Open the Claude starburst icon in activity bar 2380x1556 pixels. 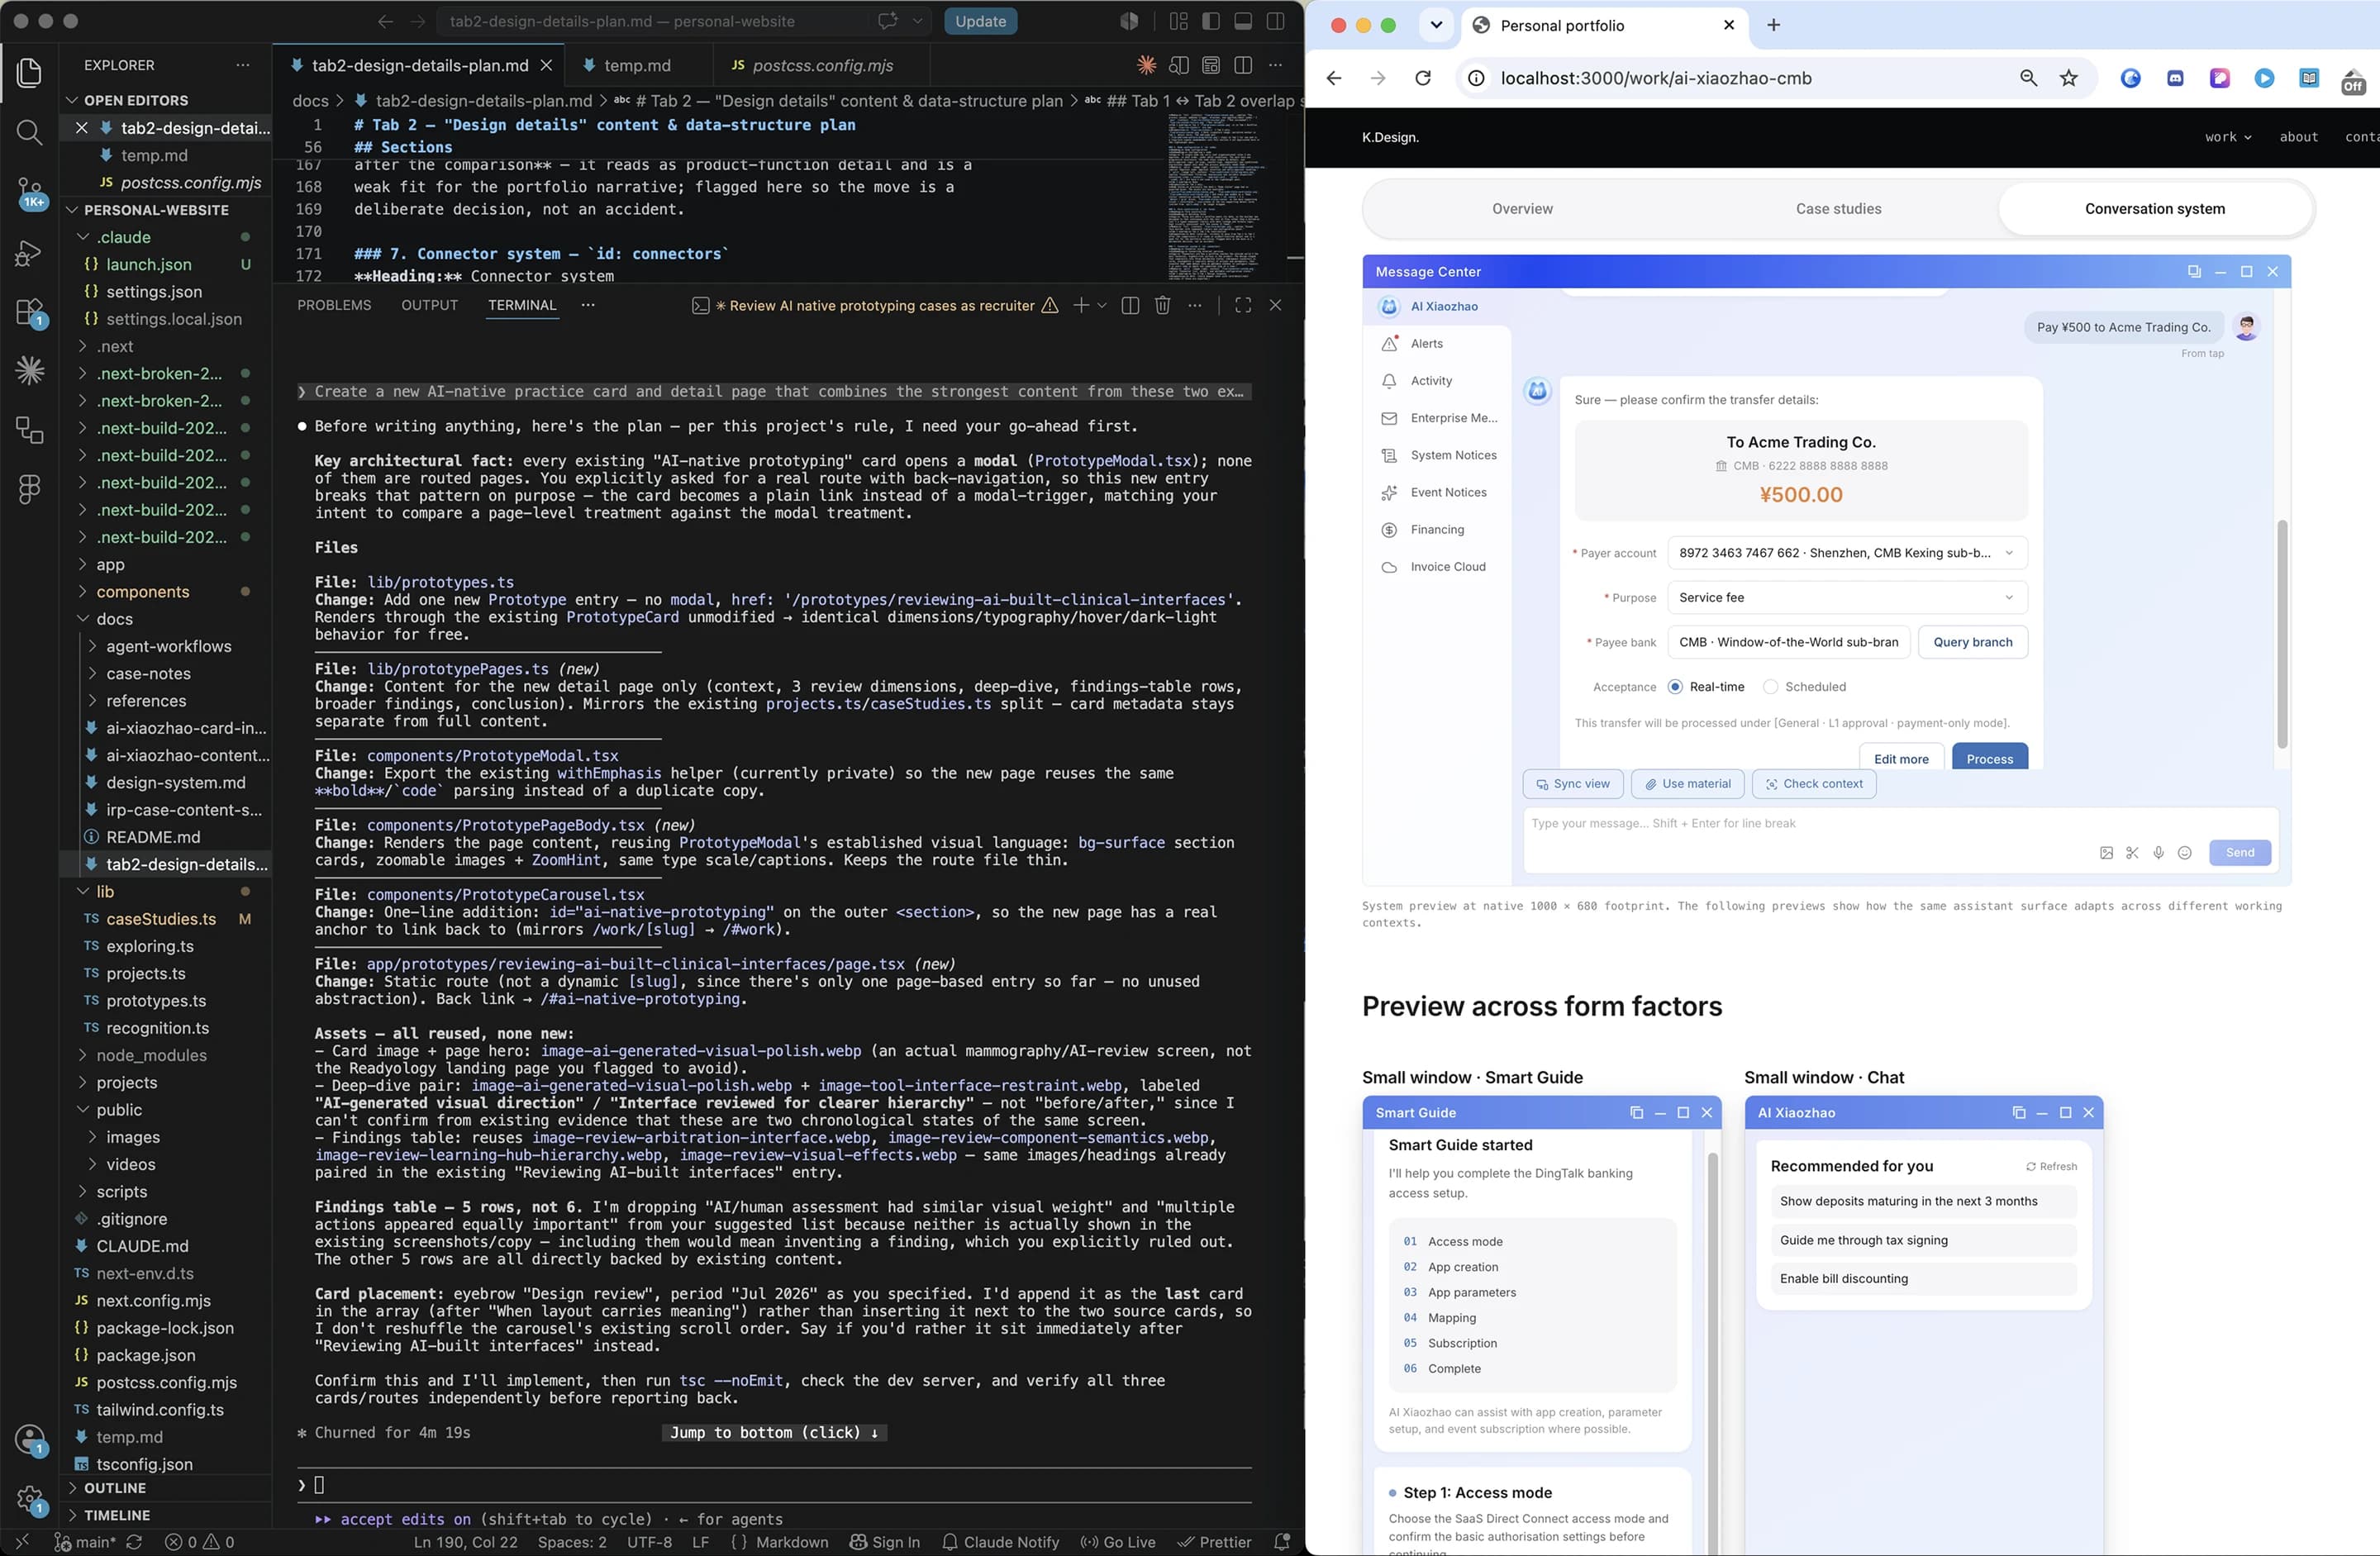coord(29,371)
